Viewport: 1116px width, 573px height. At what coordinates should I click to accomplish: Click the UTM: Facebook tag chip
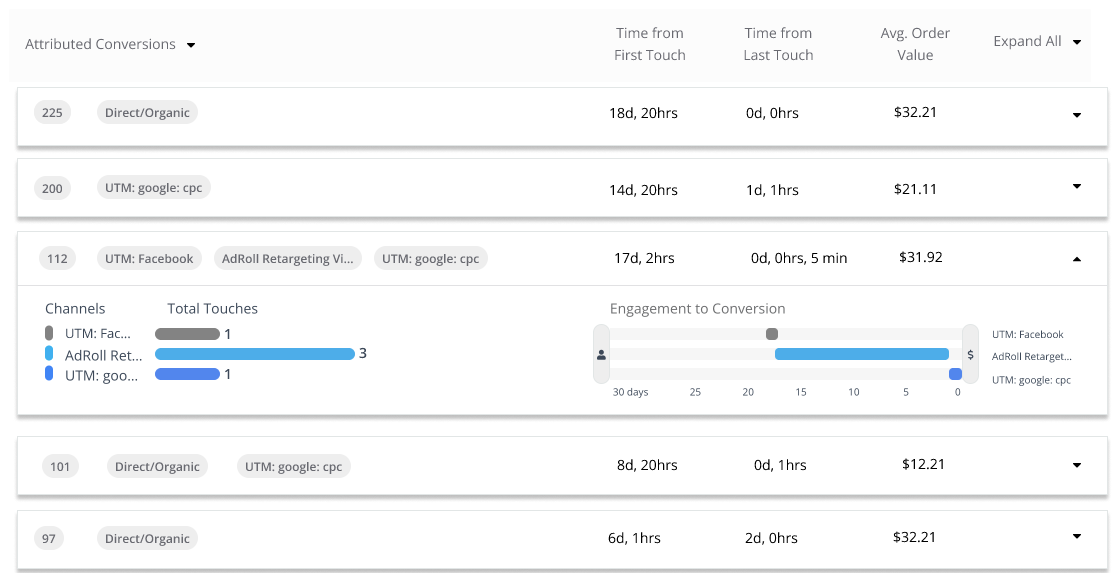tap(149, 259)
